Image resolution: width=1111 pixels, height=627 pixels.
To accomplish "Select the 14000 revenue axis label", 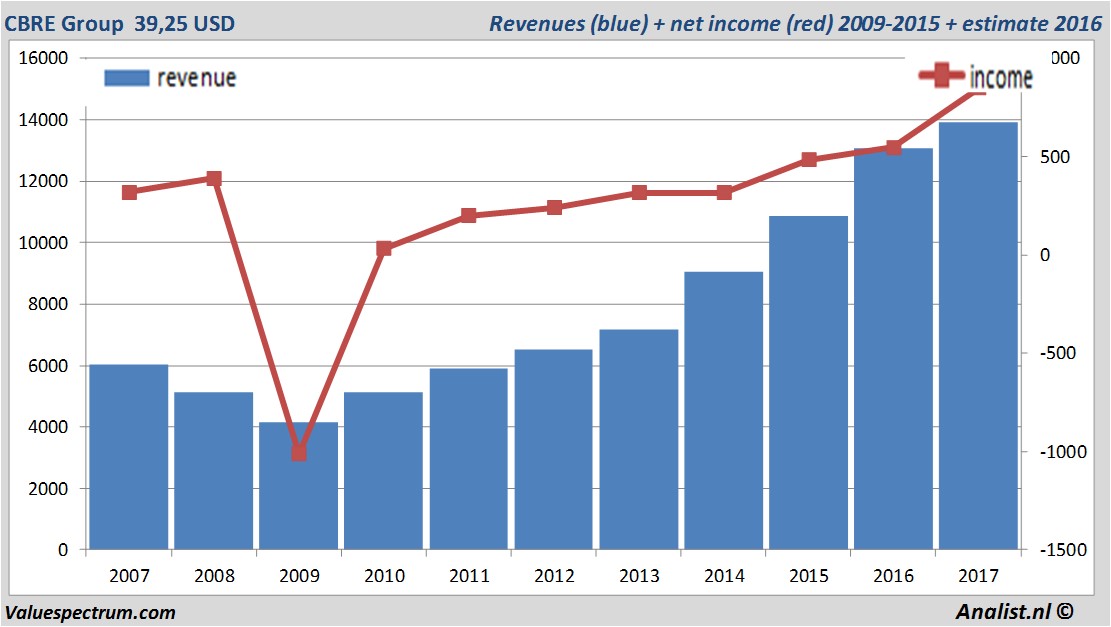I will [x=43, y=120].
